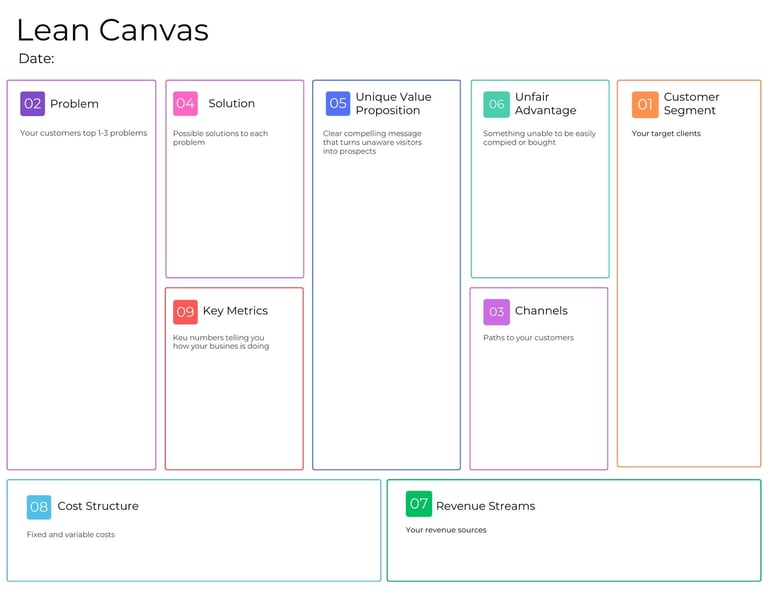Click the blue 05 badge for Unique Value Proposition
The height and width of the screenshot is (592, 768).
pos(338,104)
